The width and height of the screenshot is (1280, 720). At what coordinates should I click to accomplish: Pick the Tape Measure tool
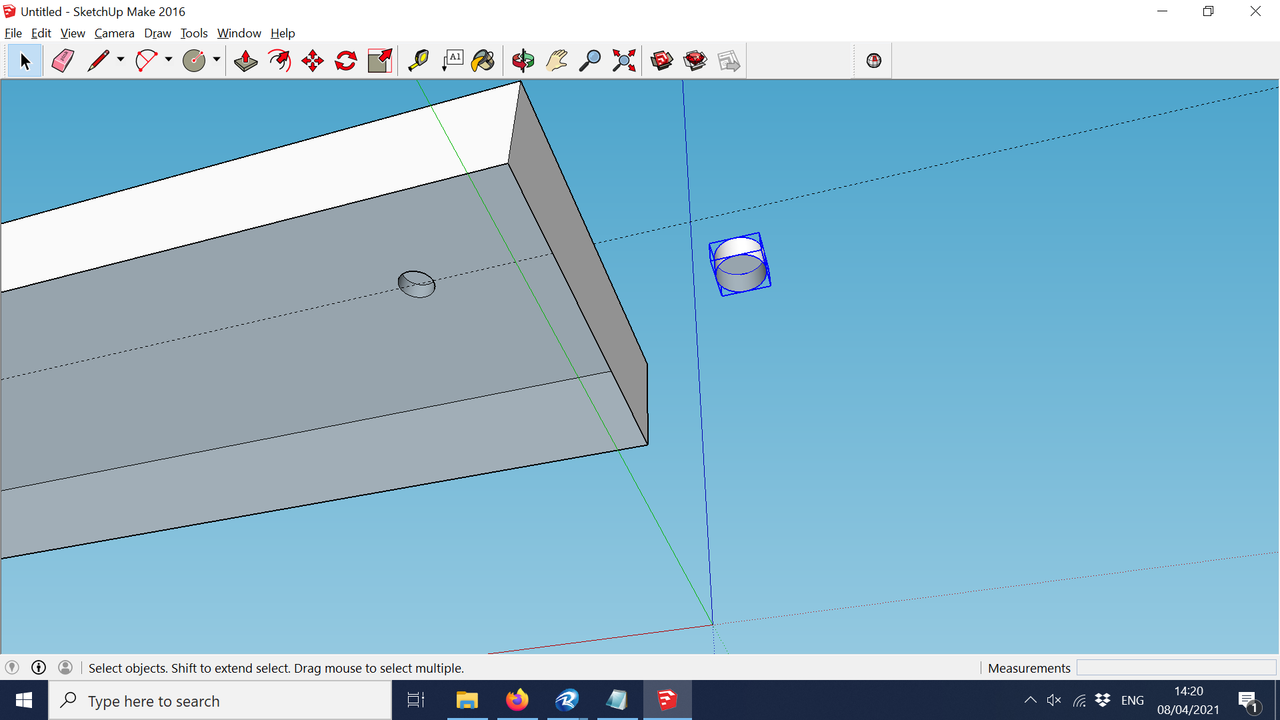(418, 60)
